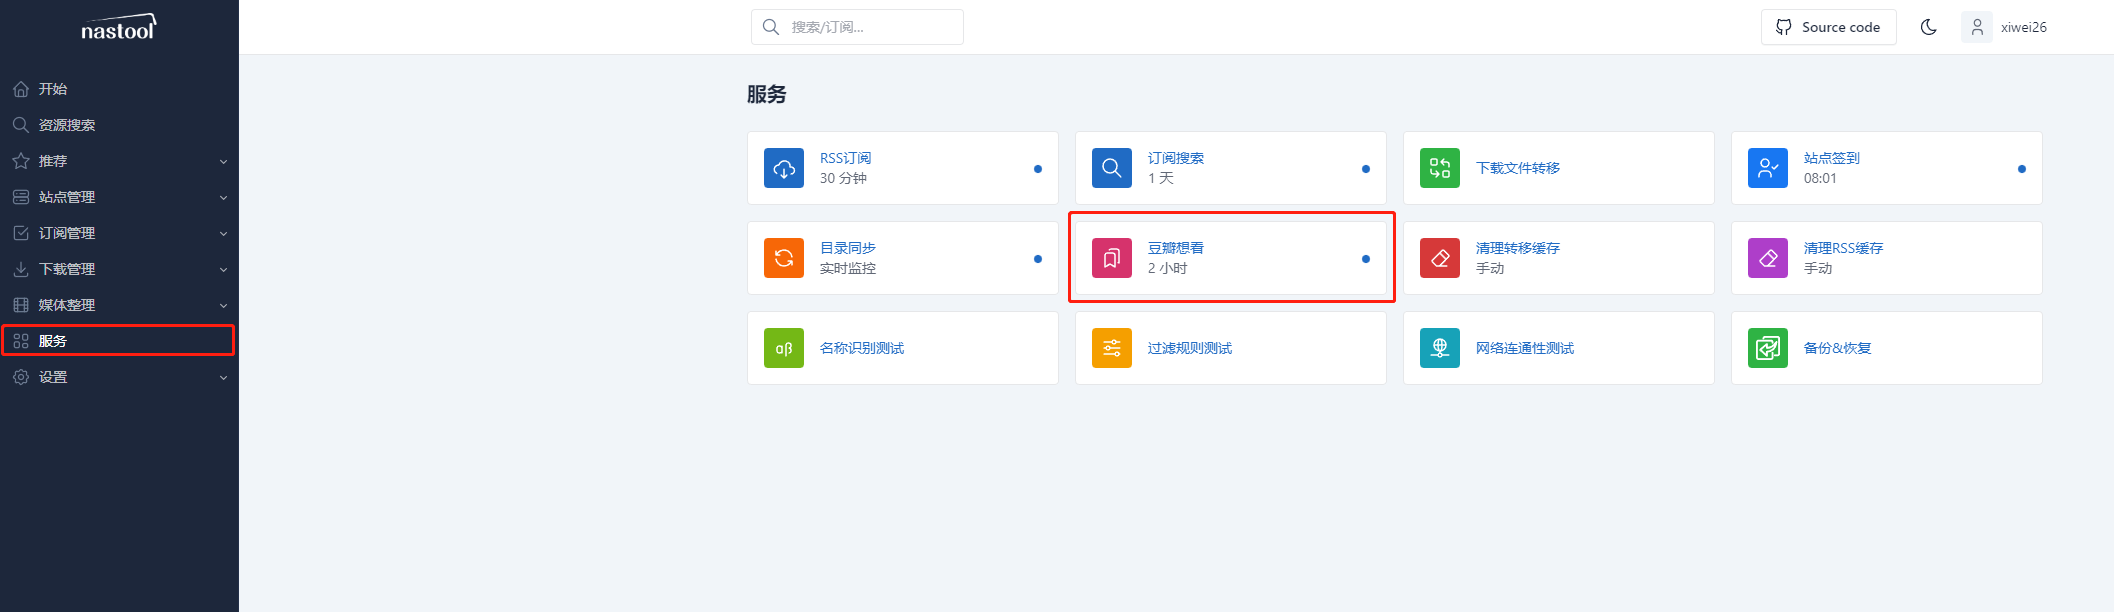Screen dimensions: 2114x612
Task: Open the 备份&恢复 service link
Action: tap(1837, 348)
